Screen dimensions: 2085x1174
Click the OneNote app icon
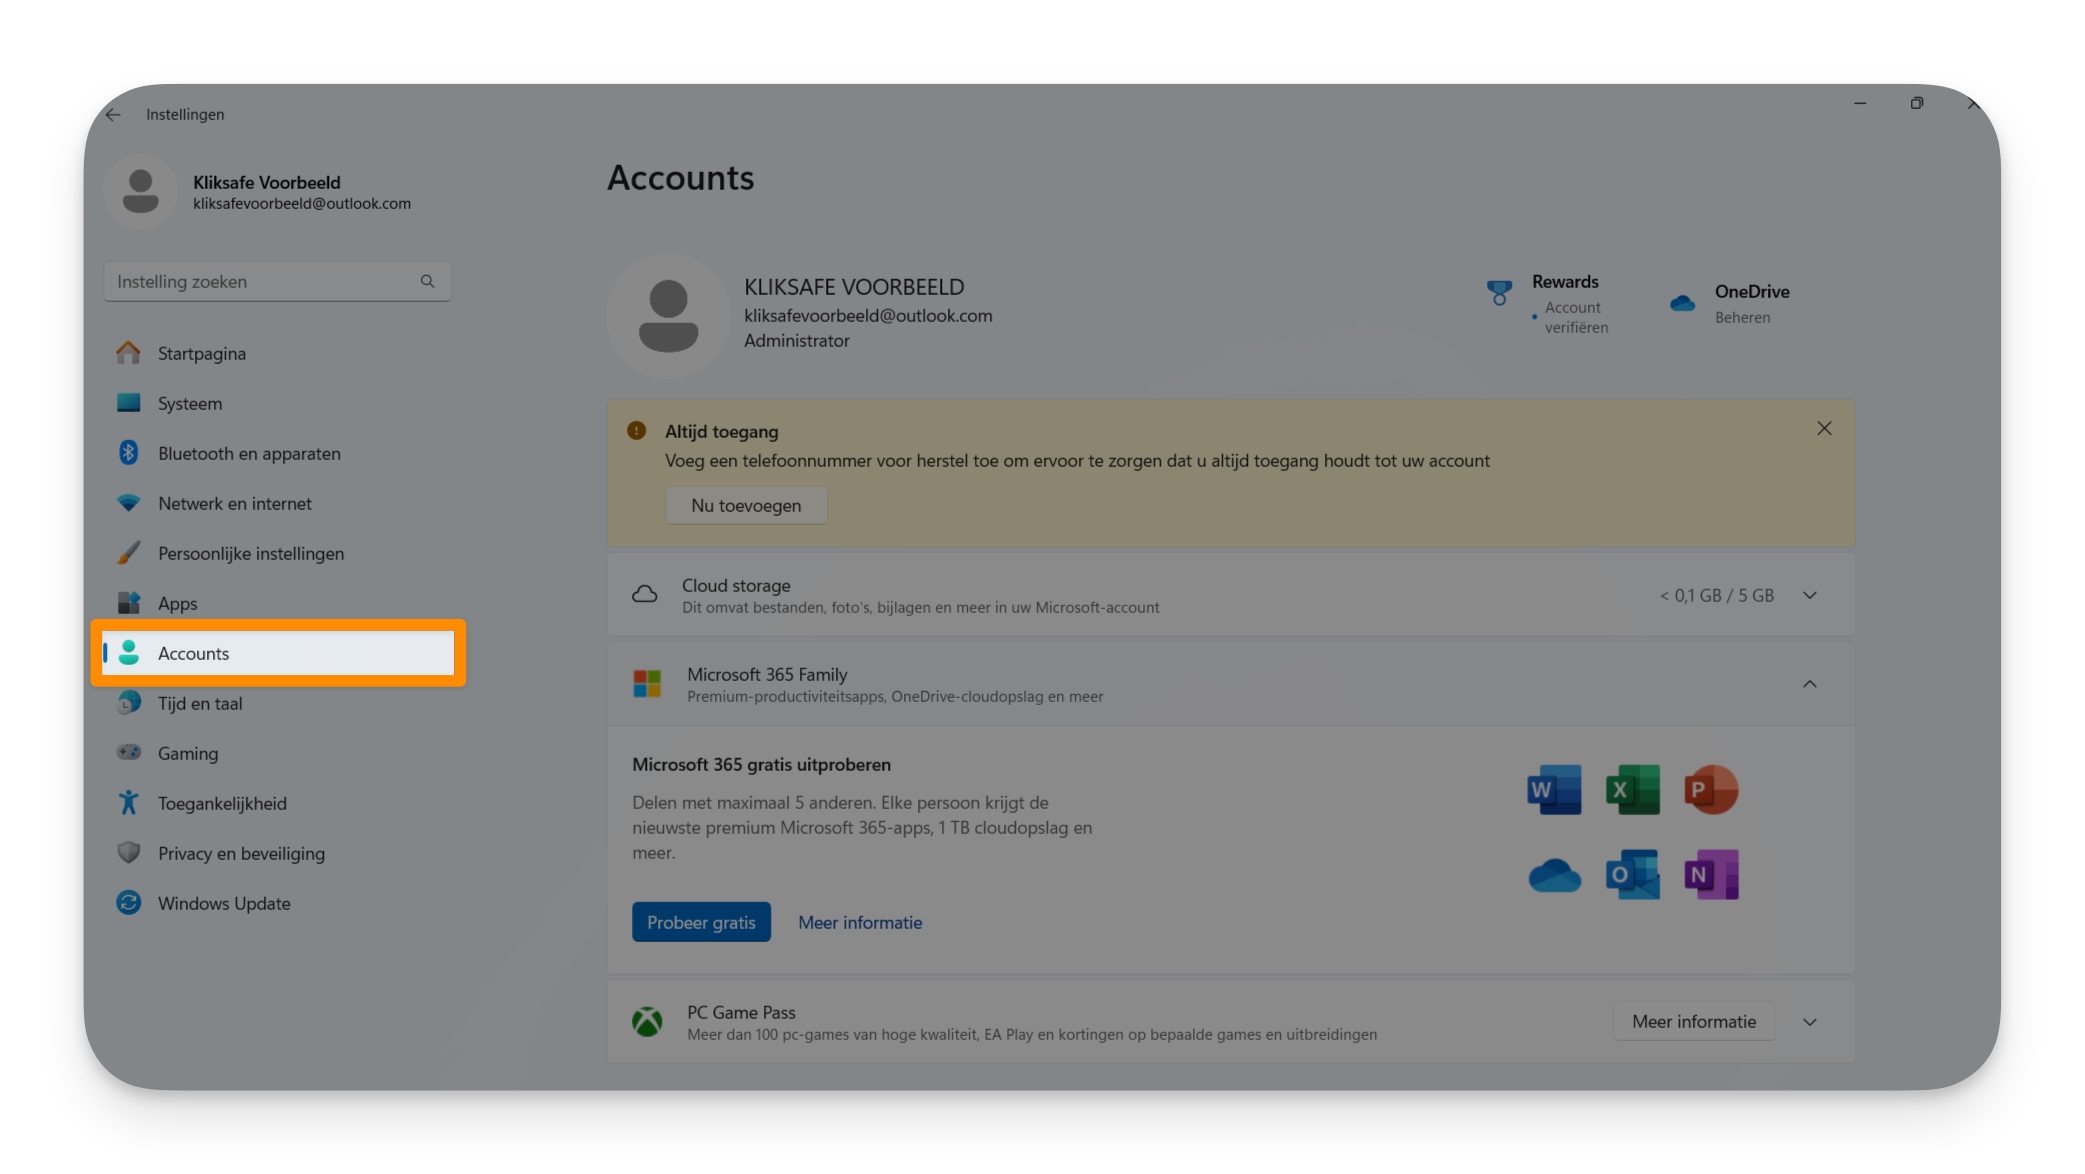pyautogui.click(x=1710, y=875)
